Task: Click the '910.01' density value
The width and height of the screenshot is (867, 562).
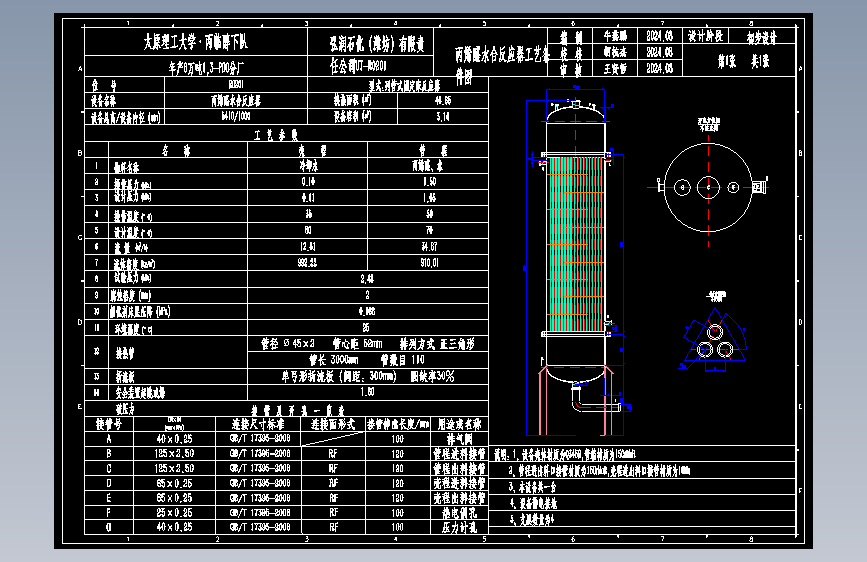Action: click(x=429, y=263)
